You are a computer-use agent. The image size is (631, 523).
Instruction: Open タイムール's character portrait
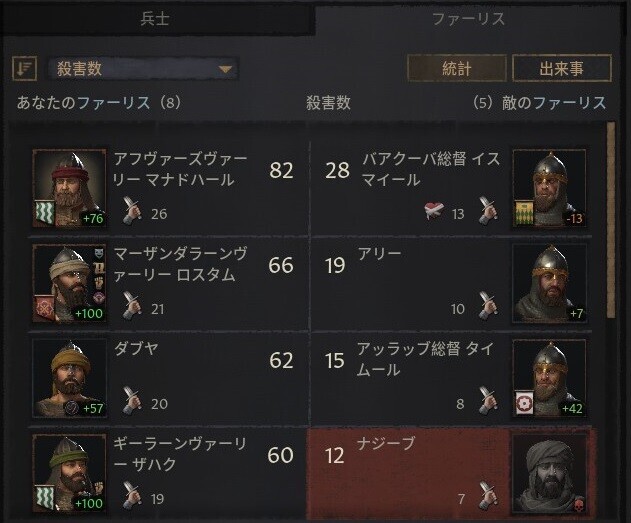point(549,378)
